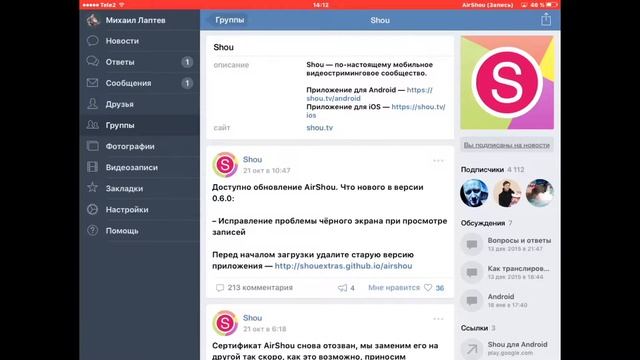
Task: Open Друзья in the sidebar
Action: click(140, 104)
